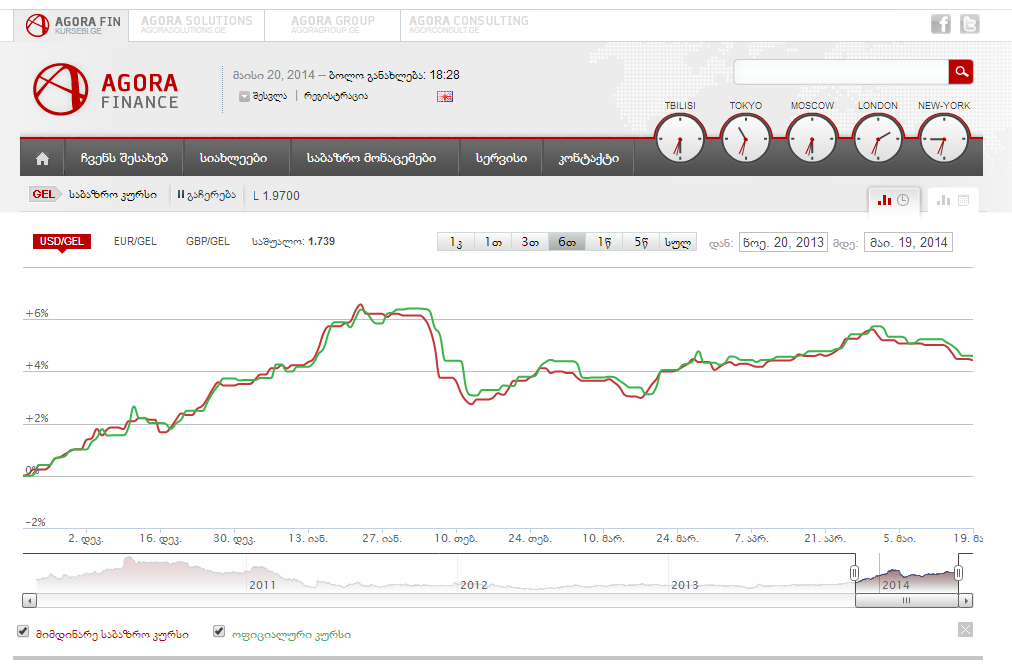Image resolution: width=1012 pixels, height=672 pixels.
Task: Open the start date picker ნოე. 20, 2013
Action: tap(783, 242)
